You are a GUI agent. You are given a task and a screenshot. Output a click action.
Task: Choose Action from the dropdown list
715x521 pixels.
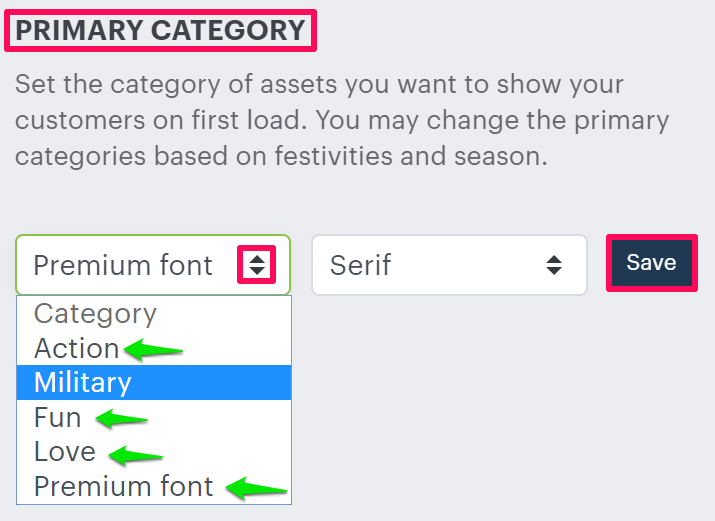(x=76, y=348)
